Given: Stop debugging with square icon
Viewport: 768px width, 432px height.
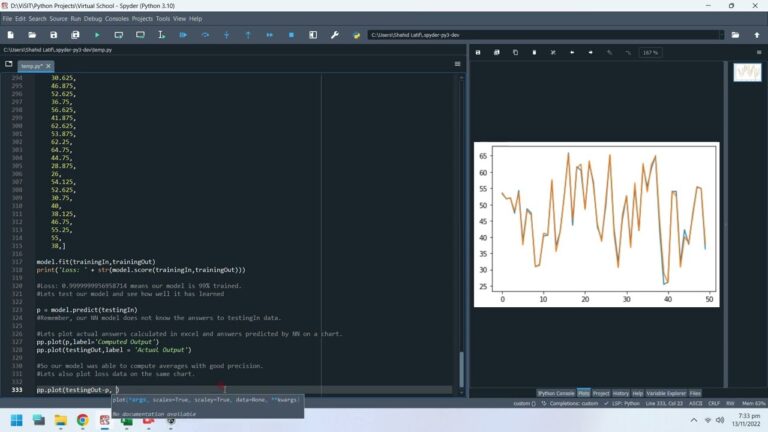Looking at the screenshot, I should coord(291,35).
